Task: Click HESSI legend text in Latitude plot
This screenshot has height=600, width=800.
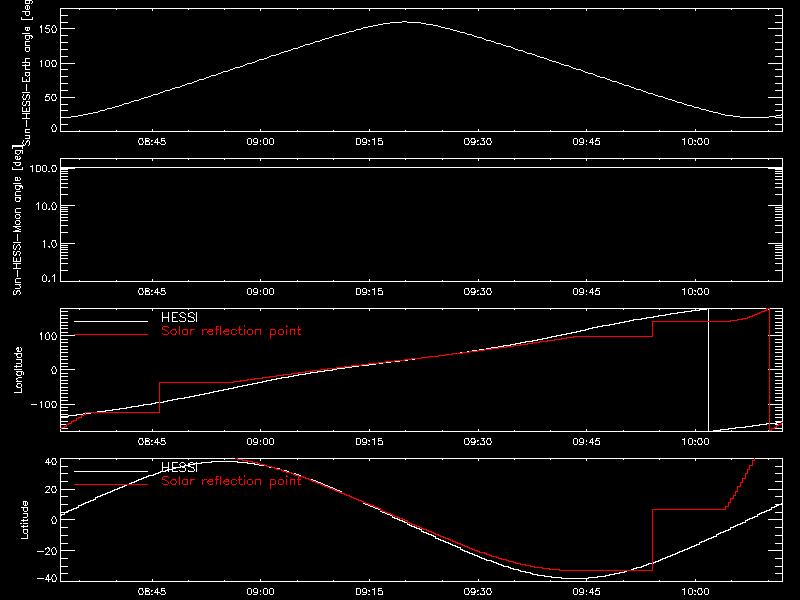Action: (x=179, y=467)
